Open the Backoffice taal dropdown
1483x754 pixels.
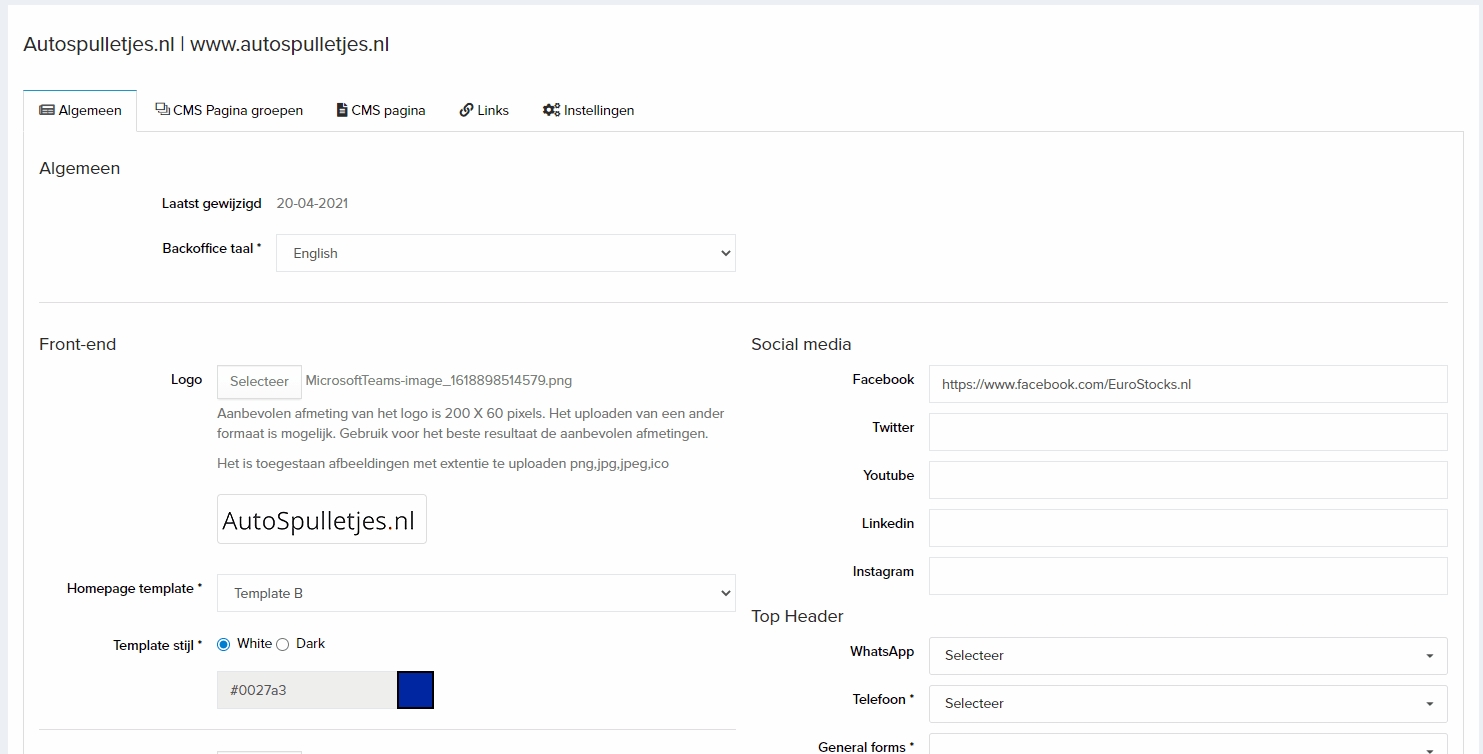[506, 253]
